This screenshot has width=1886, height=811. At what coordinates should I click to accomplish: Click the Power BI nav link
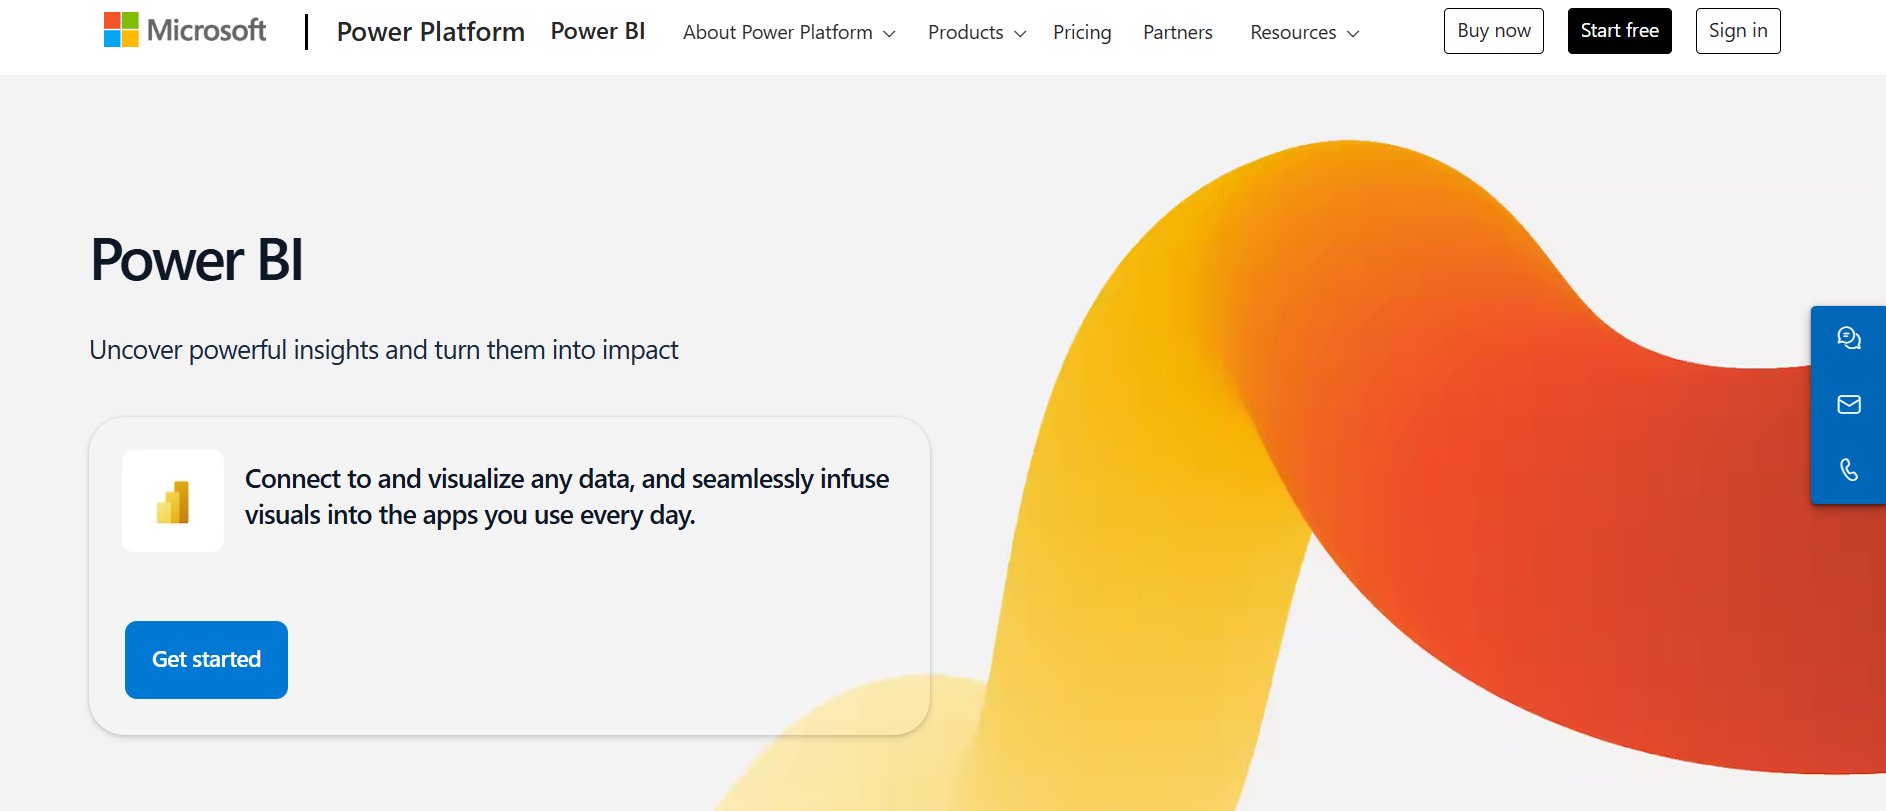tap(598, 31)
